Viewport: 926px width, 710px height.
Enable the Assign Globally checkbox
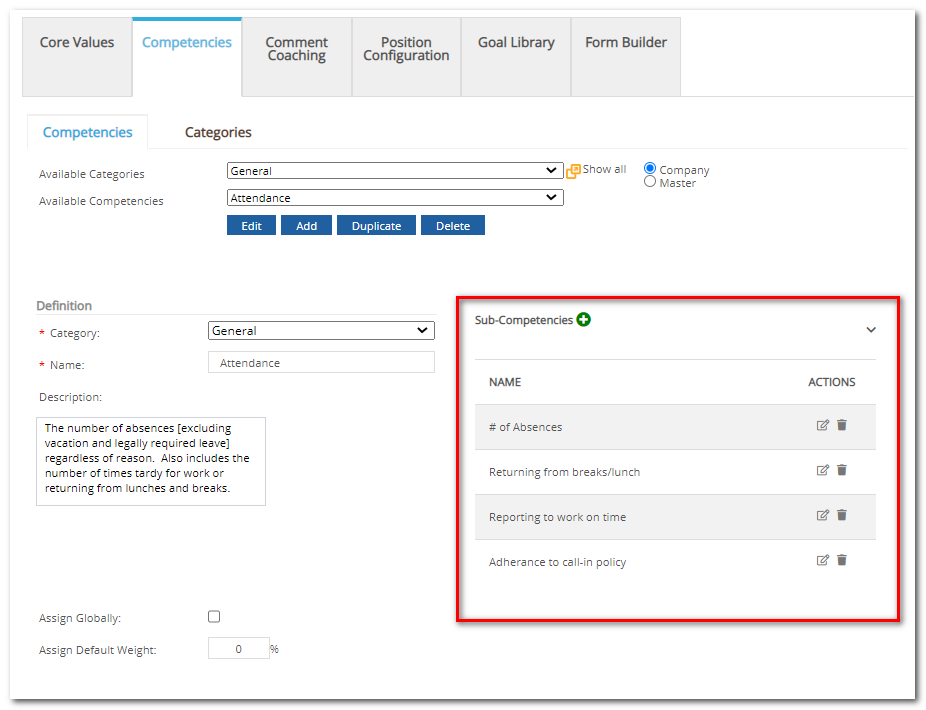214,617
